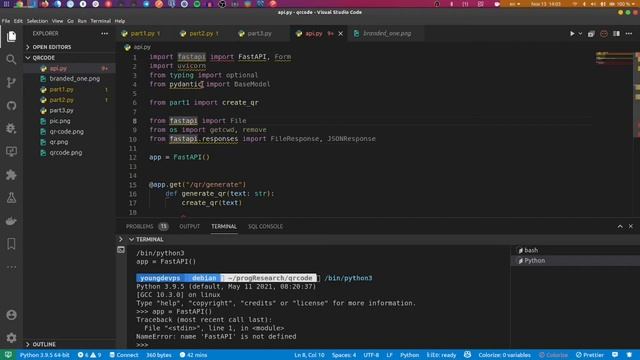Open the Accounts menu icon
Image resolution: width=640 pixels, height=360 pixels.
11,315
